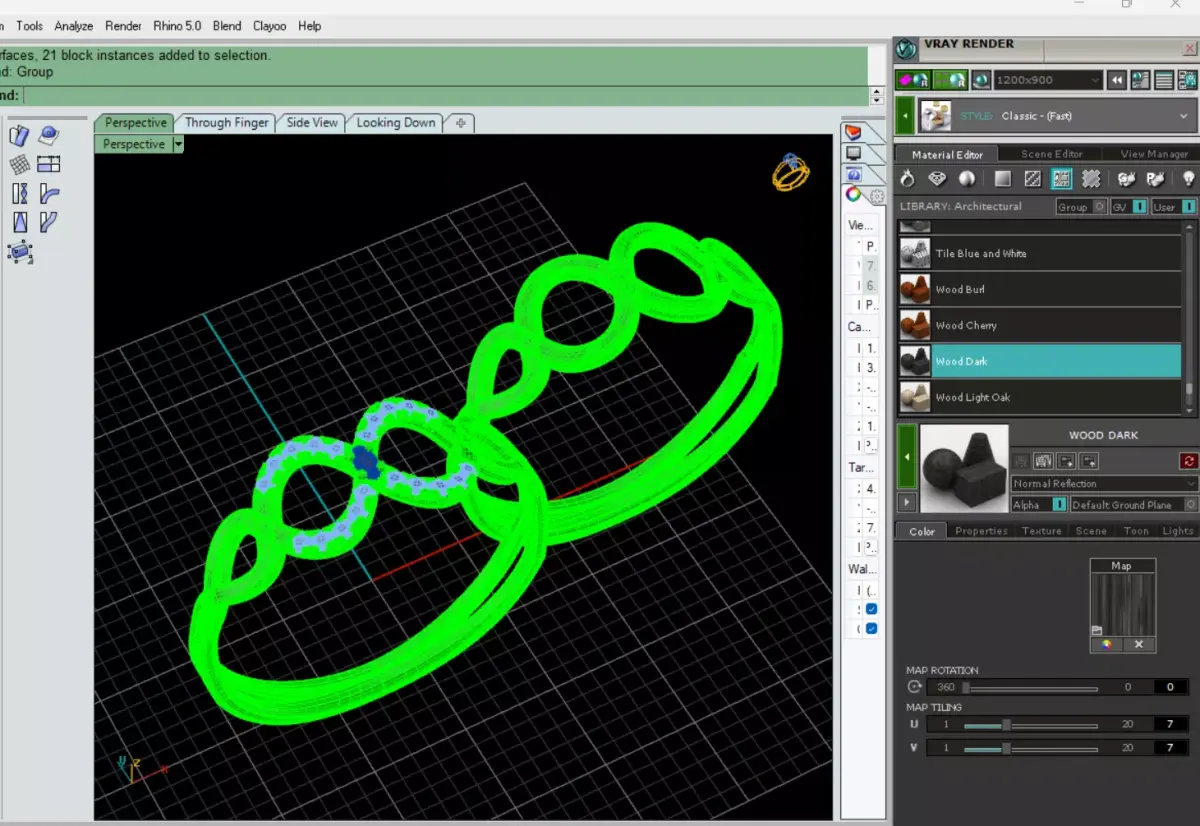This screenshot has width=1200, height=826.
Task: Click the green region render sphere button
Action: pyautogui.click(x=949, y=80)
